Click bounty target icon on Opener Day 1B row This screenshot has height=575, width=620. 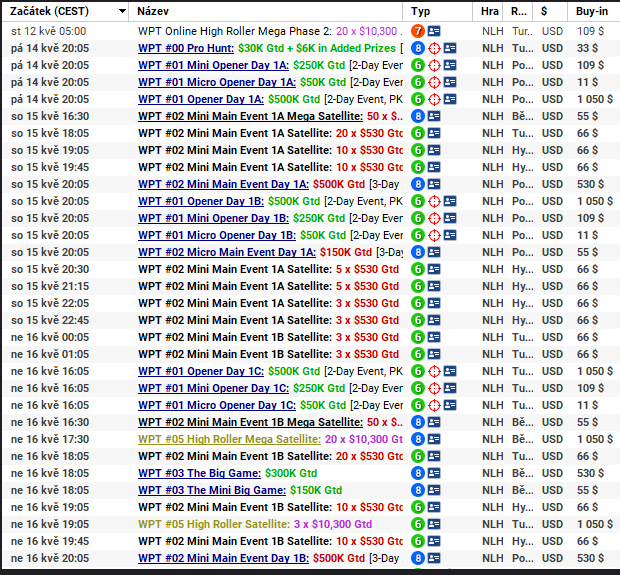click(x=434, y=201)
